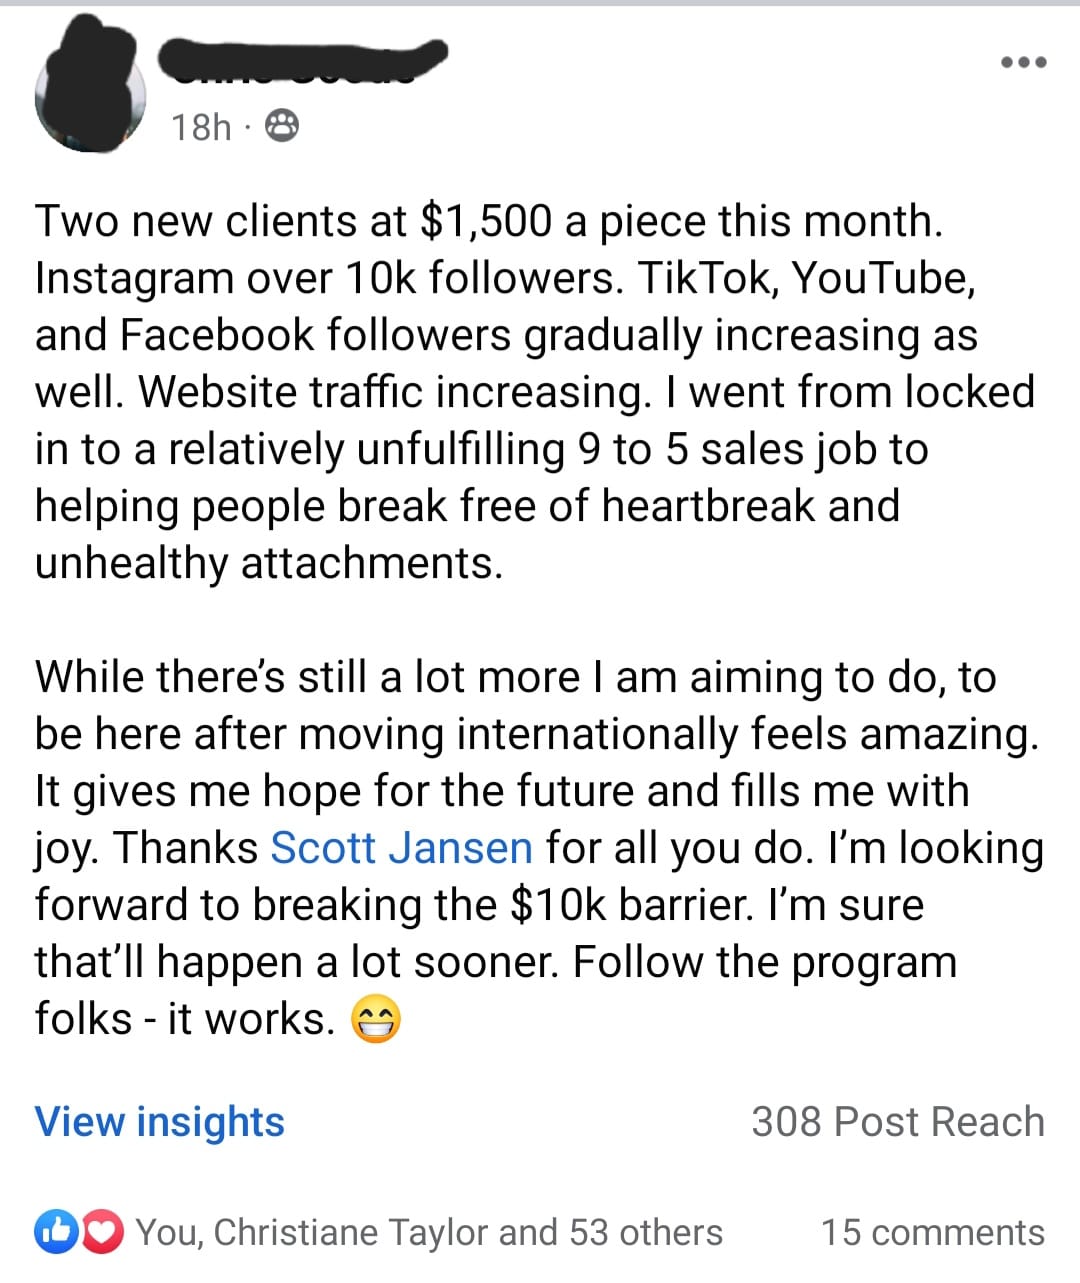Open Scott Jansen's tagged profile
The image size is (1080, 1283).
(401, 848)
